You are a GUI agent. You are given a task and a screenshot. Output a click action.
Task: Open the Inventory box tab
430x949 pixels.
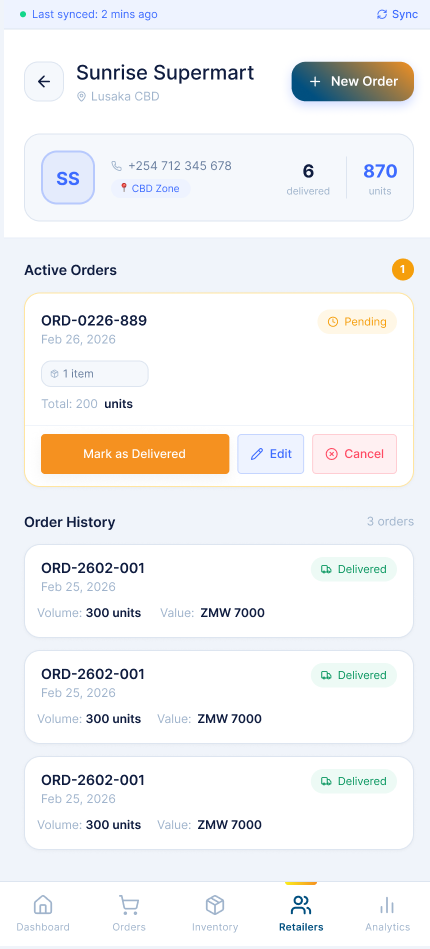(x=215, y=913)
